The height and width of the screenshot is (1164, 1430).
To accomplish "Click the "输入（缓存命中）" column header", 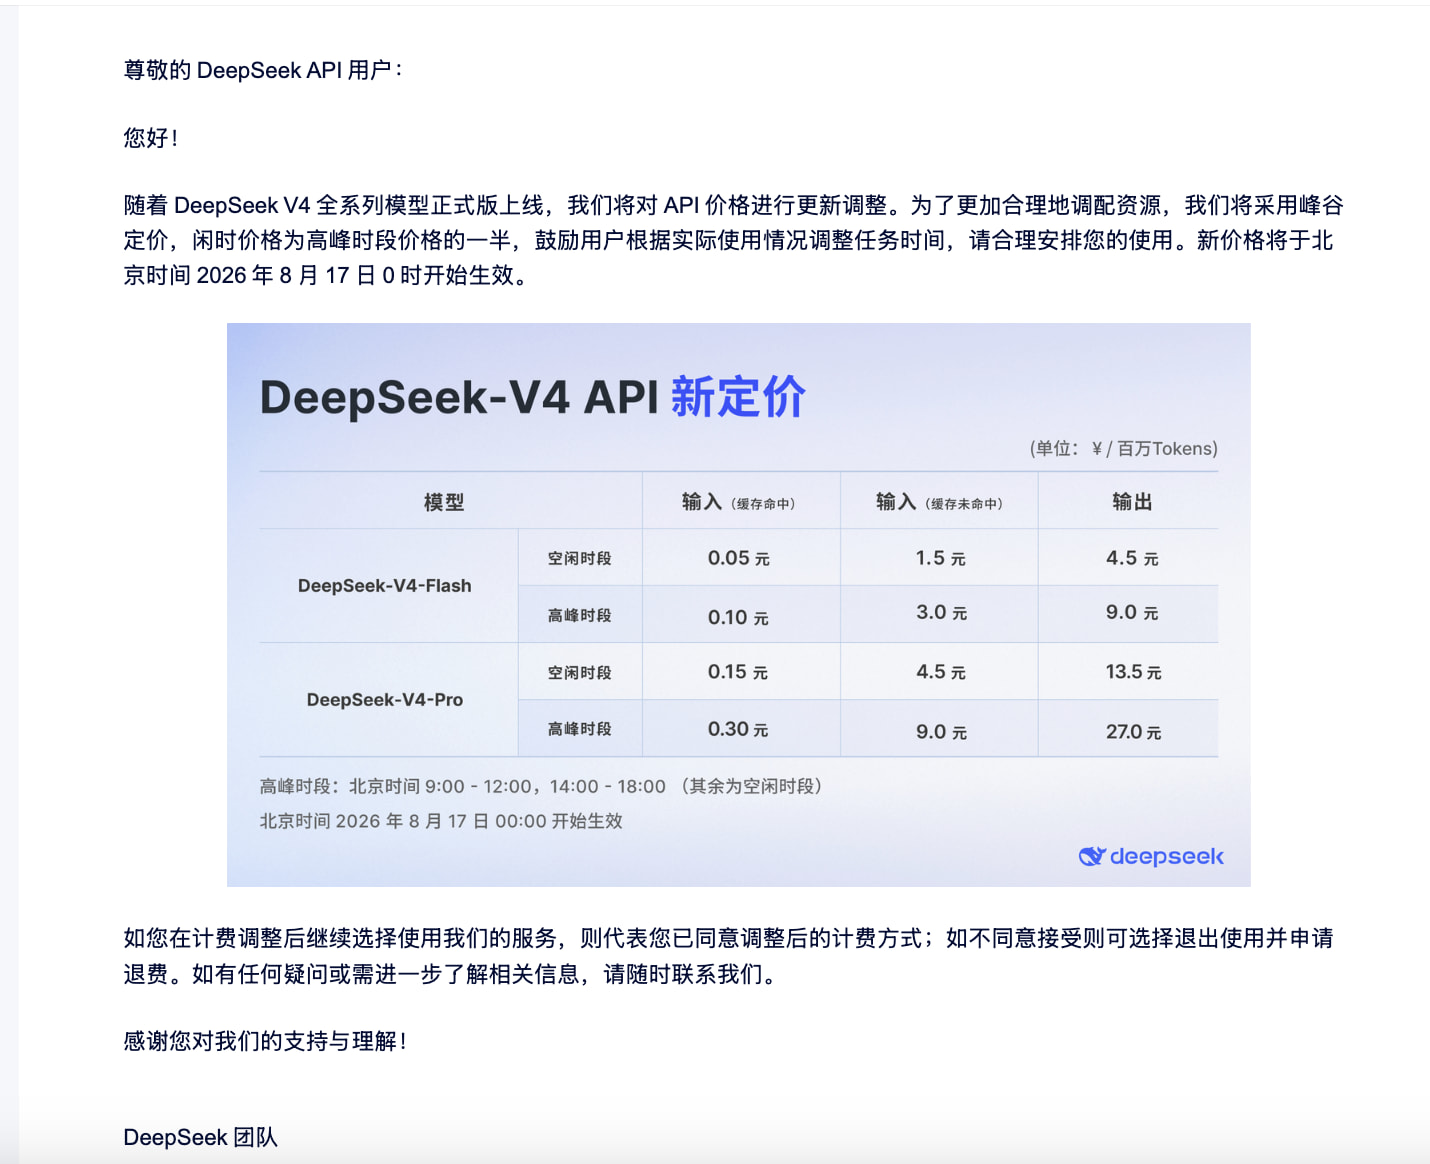I will [739, 502].
